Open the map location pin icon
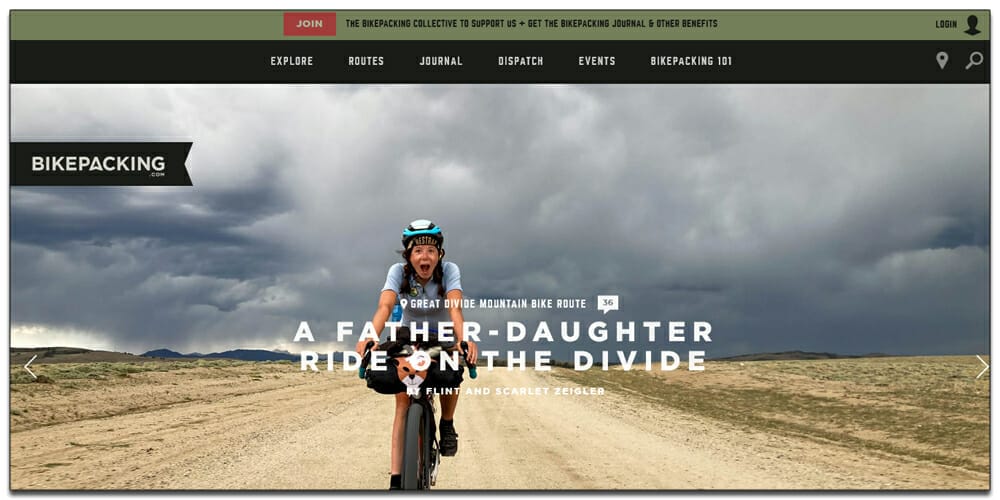This screenshot has height=500, width=1000. coord(942,61)
